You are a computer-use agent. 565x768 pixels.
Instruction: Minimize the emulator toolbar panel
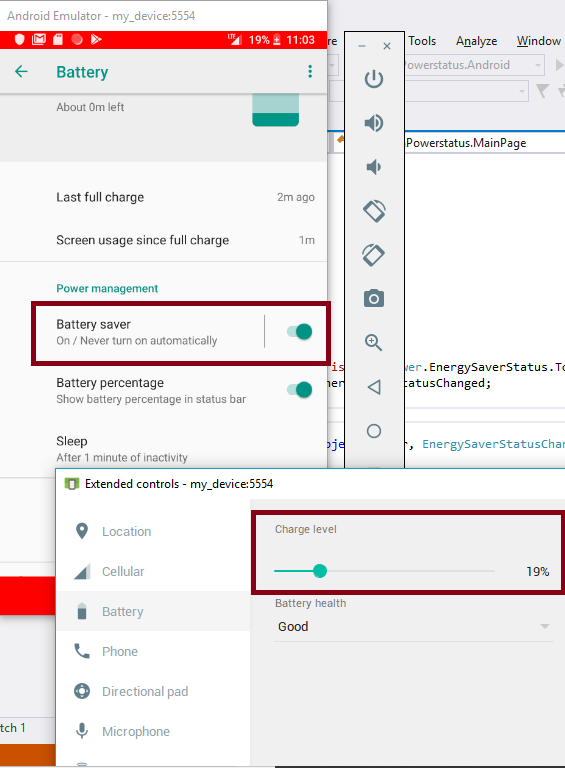click(362, 46)
